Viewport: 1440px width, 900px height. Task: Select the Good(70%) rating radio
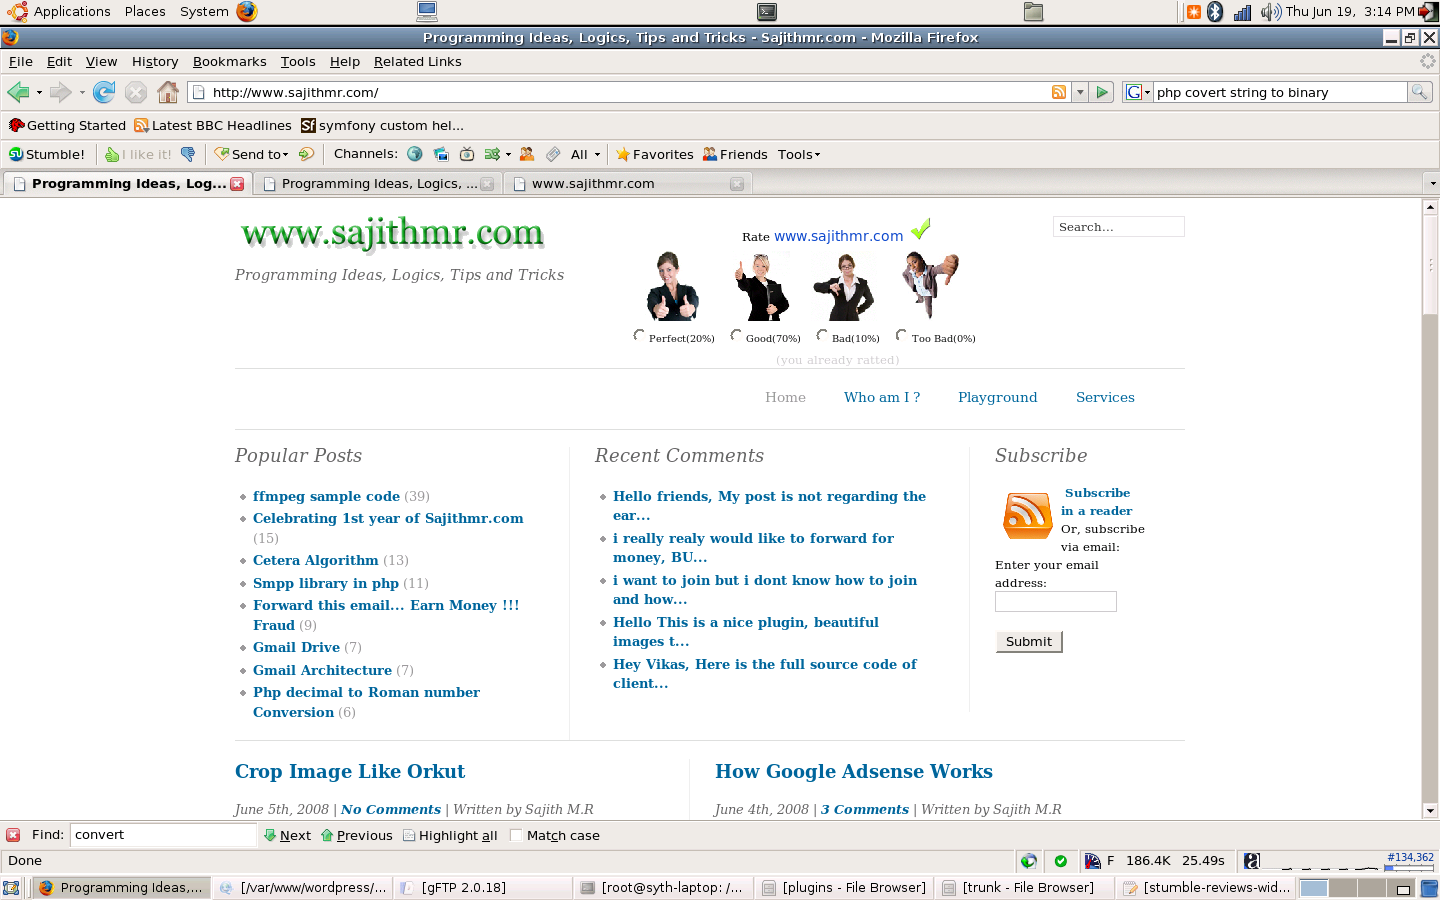pos(736,336)
